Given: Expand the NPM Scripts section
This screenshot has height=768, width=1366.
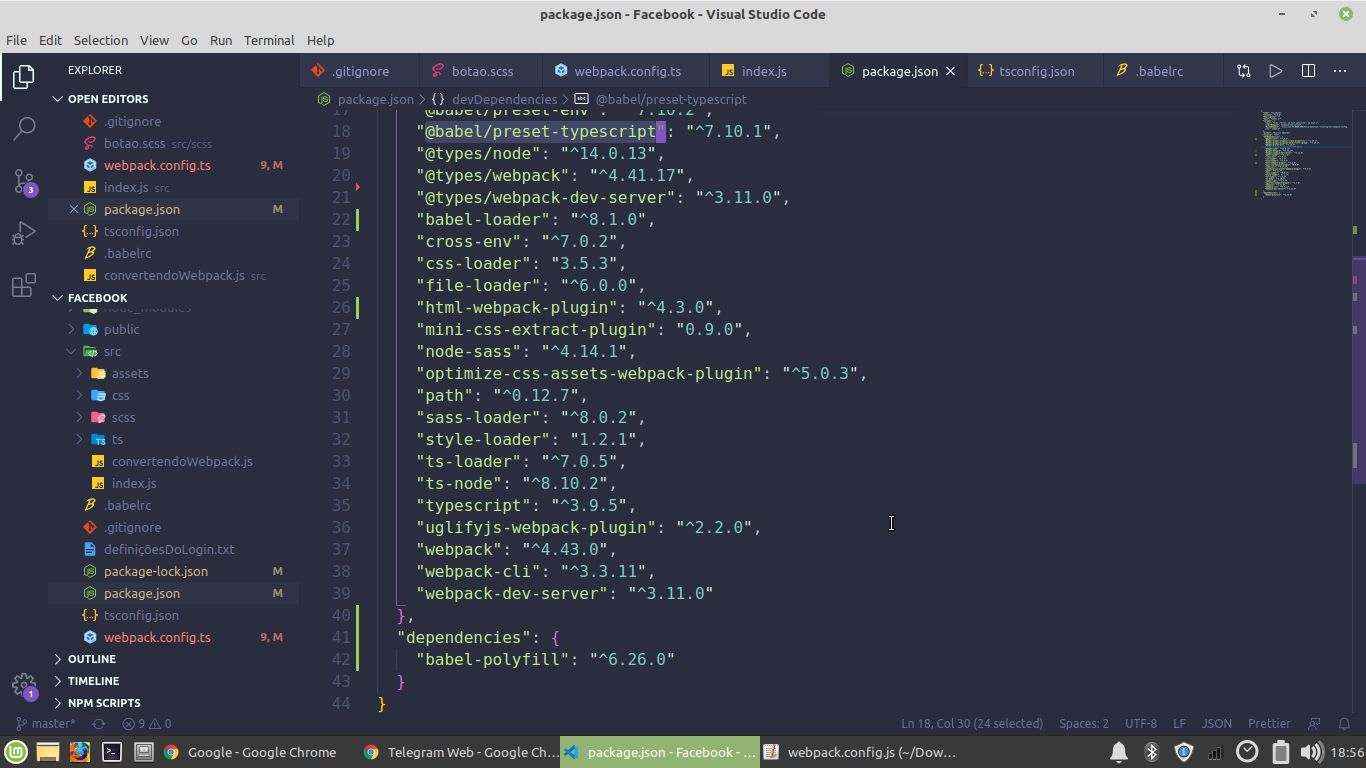Looking at the screenshot, I should pos(173,703).
